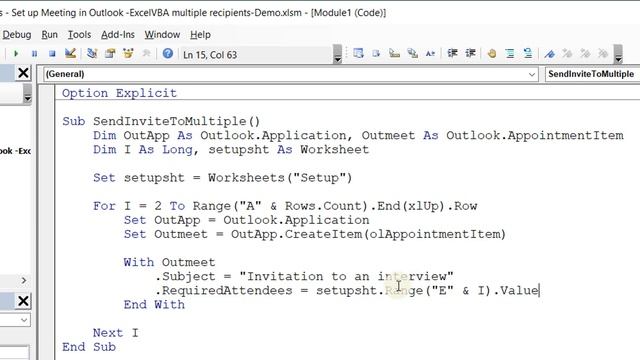This screenshot has height=360, width=640.
Task: Open Project Explorer from toolbar icon
Action: (92, 53)
